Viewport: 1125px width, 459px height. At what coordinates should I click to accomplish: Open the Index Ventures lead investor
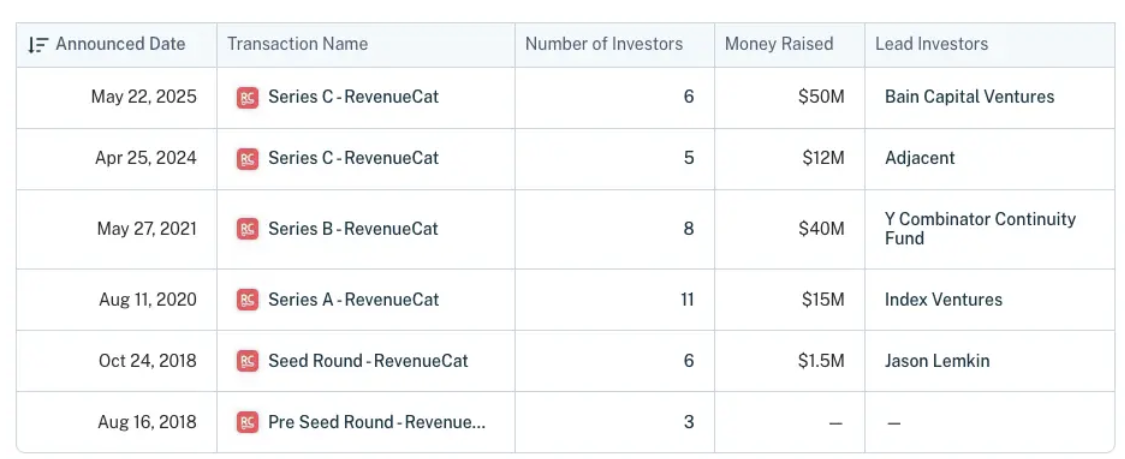[x=943, y=300]
